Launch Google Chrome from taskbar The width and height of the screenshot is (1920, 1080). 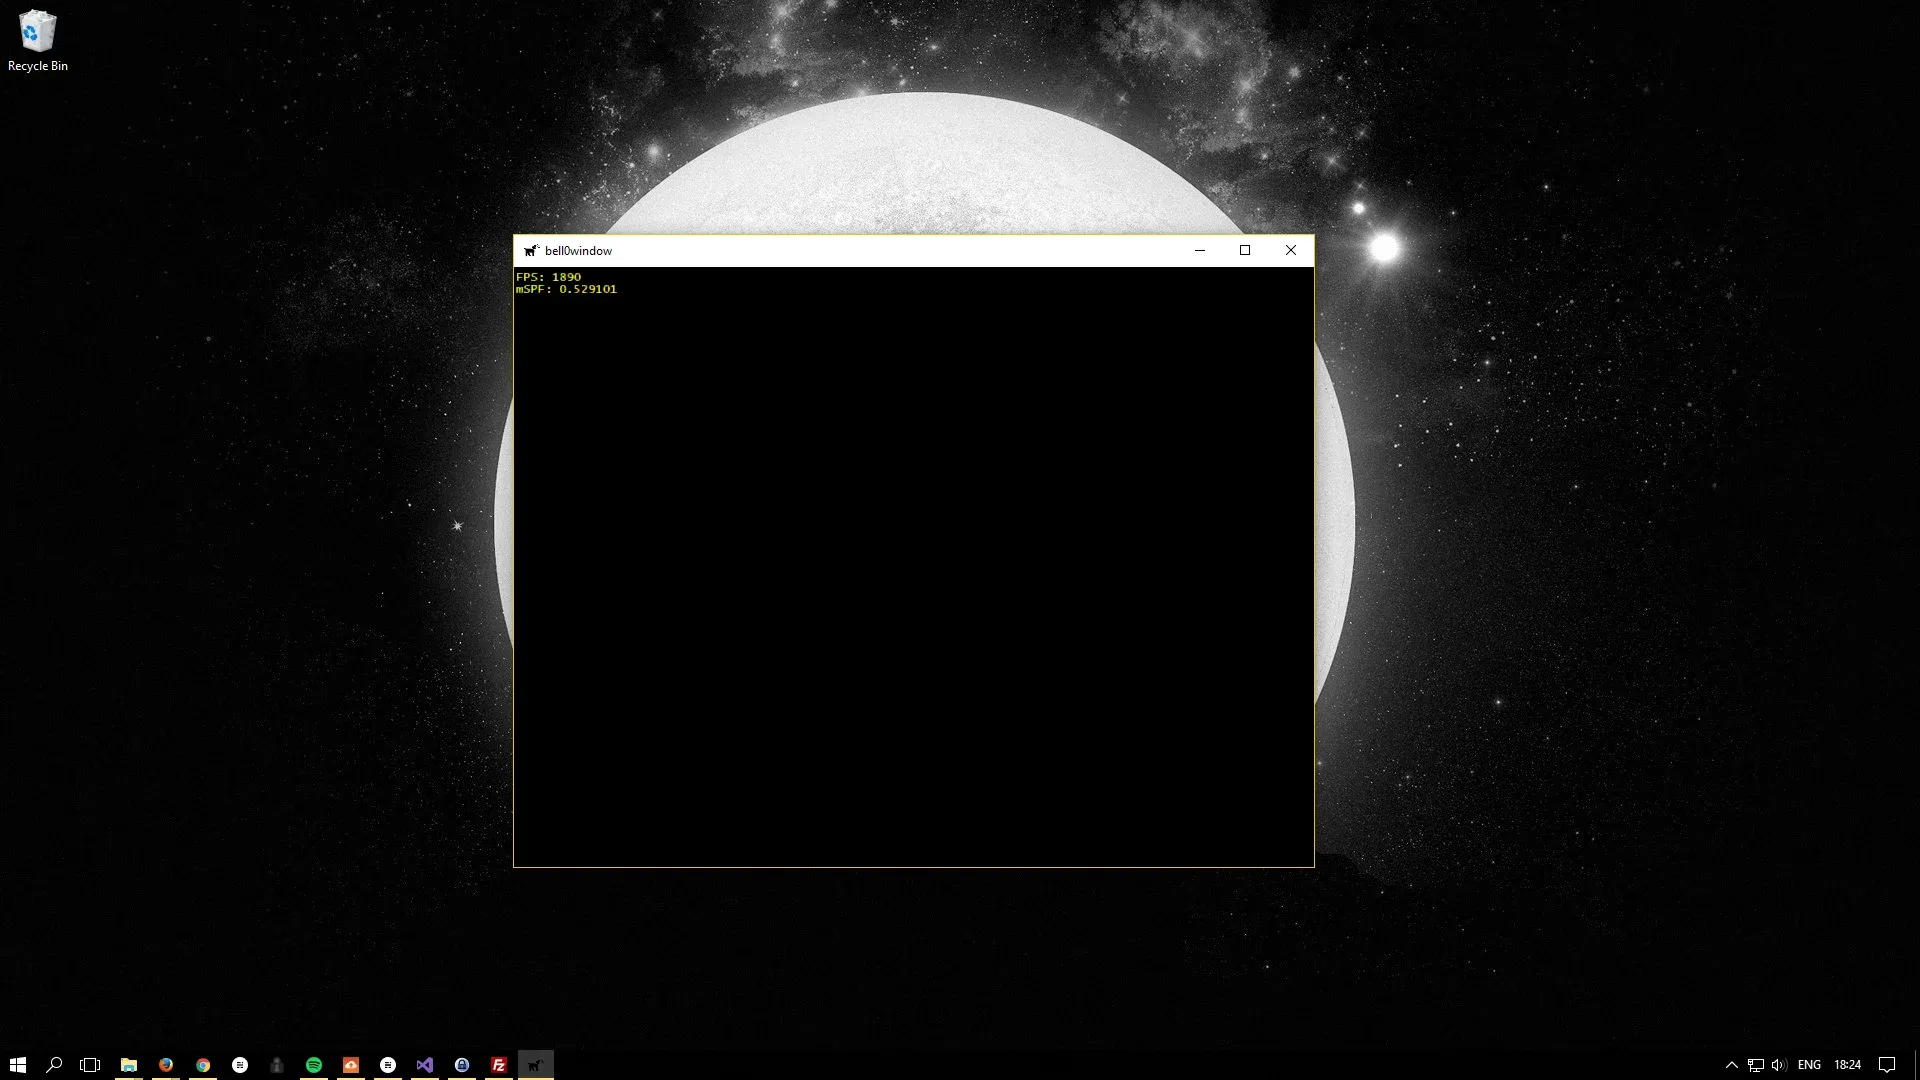[203, 1065]
